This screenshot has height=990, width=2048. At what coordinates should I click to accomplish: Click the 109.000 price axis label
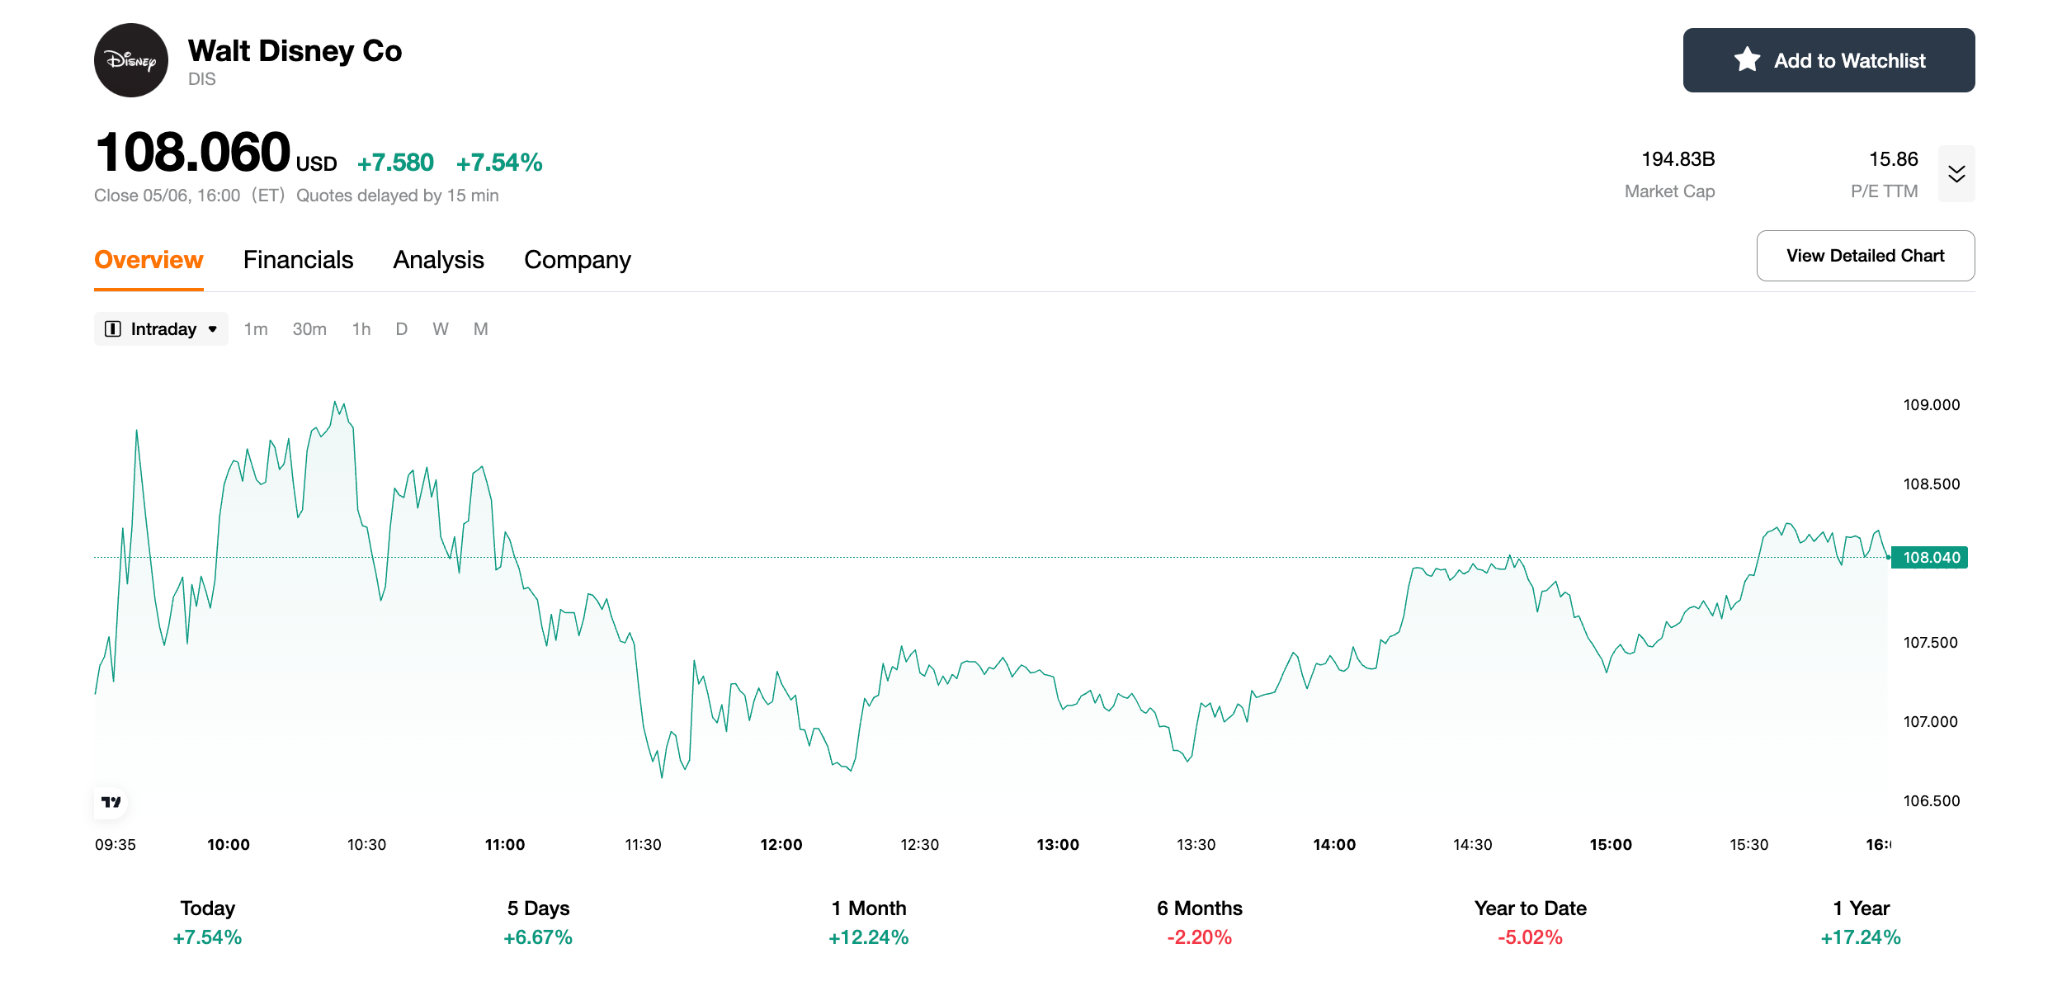click(x=1931, y=405)
